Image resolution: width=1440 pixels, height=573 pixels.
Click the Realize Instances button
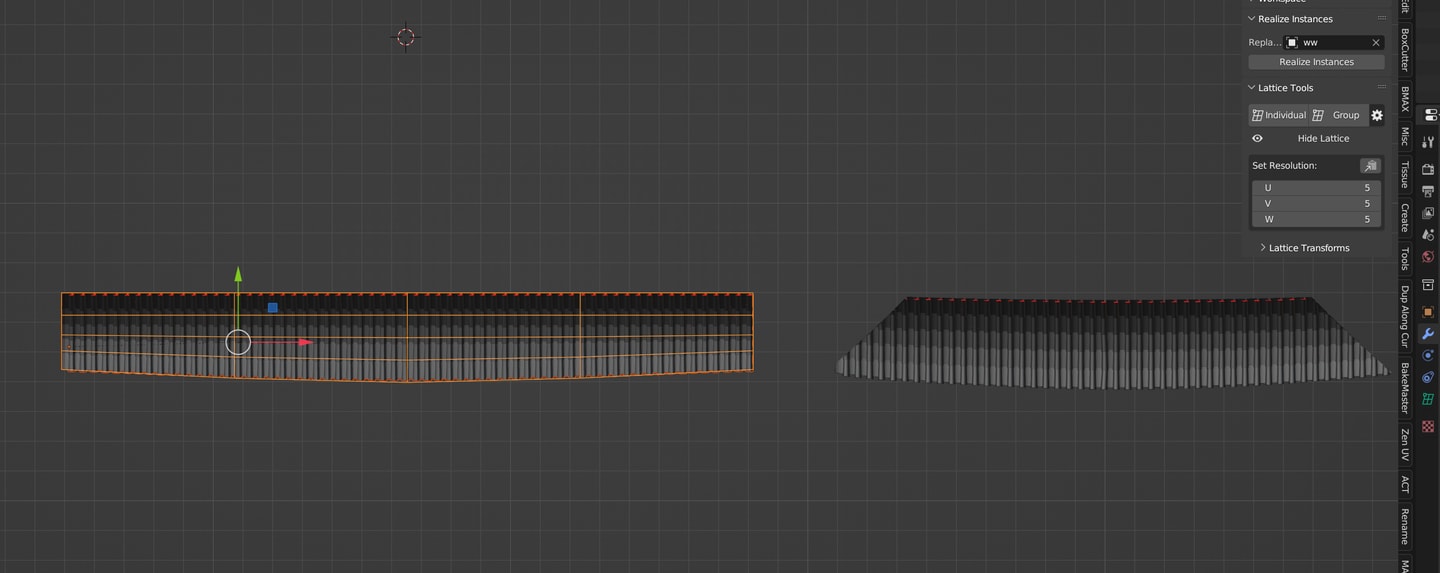point(1316,62)
